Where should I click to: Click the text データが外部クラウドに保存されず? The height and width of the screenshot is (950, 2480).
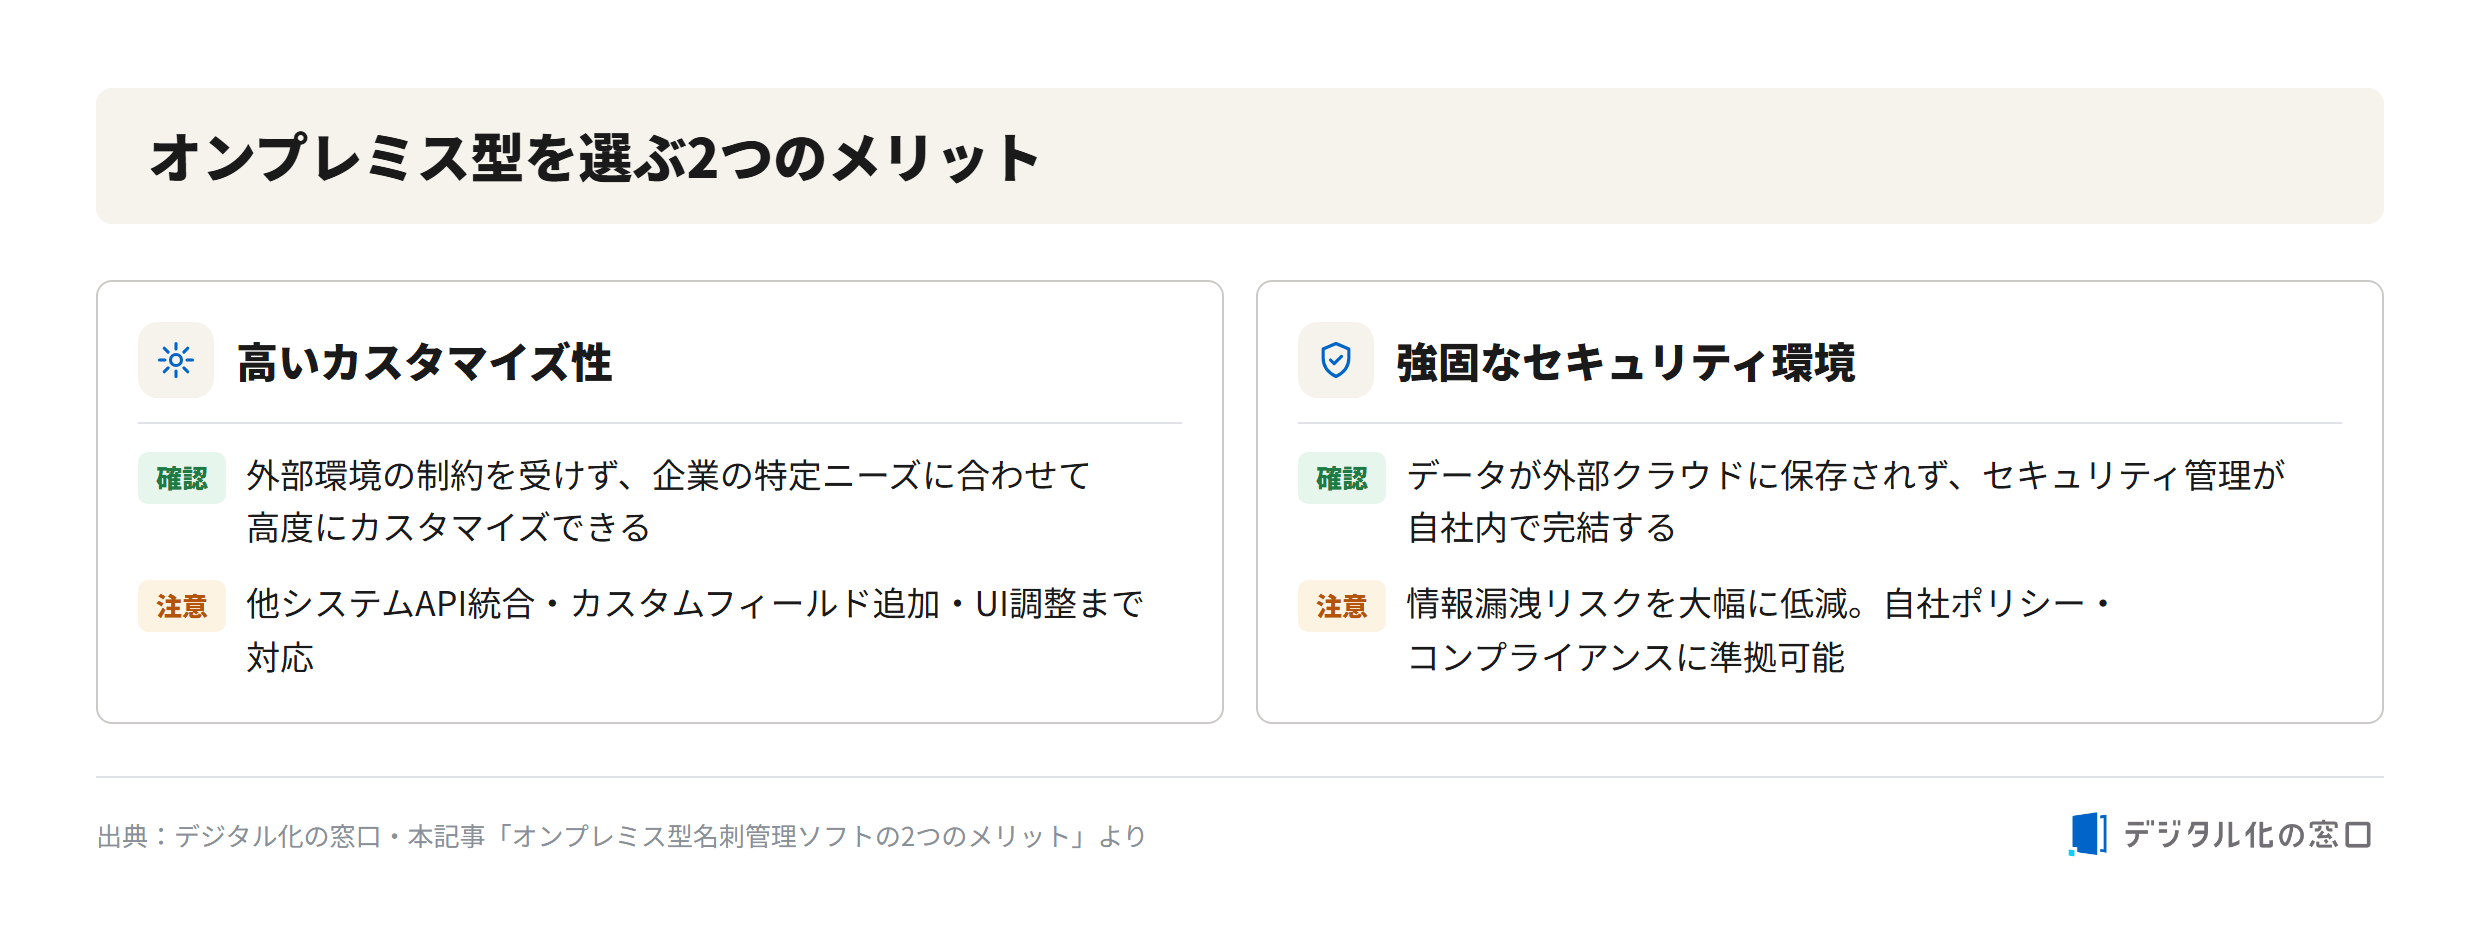pyautogui.click(x=1678, y=476)
